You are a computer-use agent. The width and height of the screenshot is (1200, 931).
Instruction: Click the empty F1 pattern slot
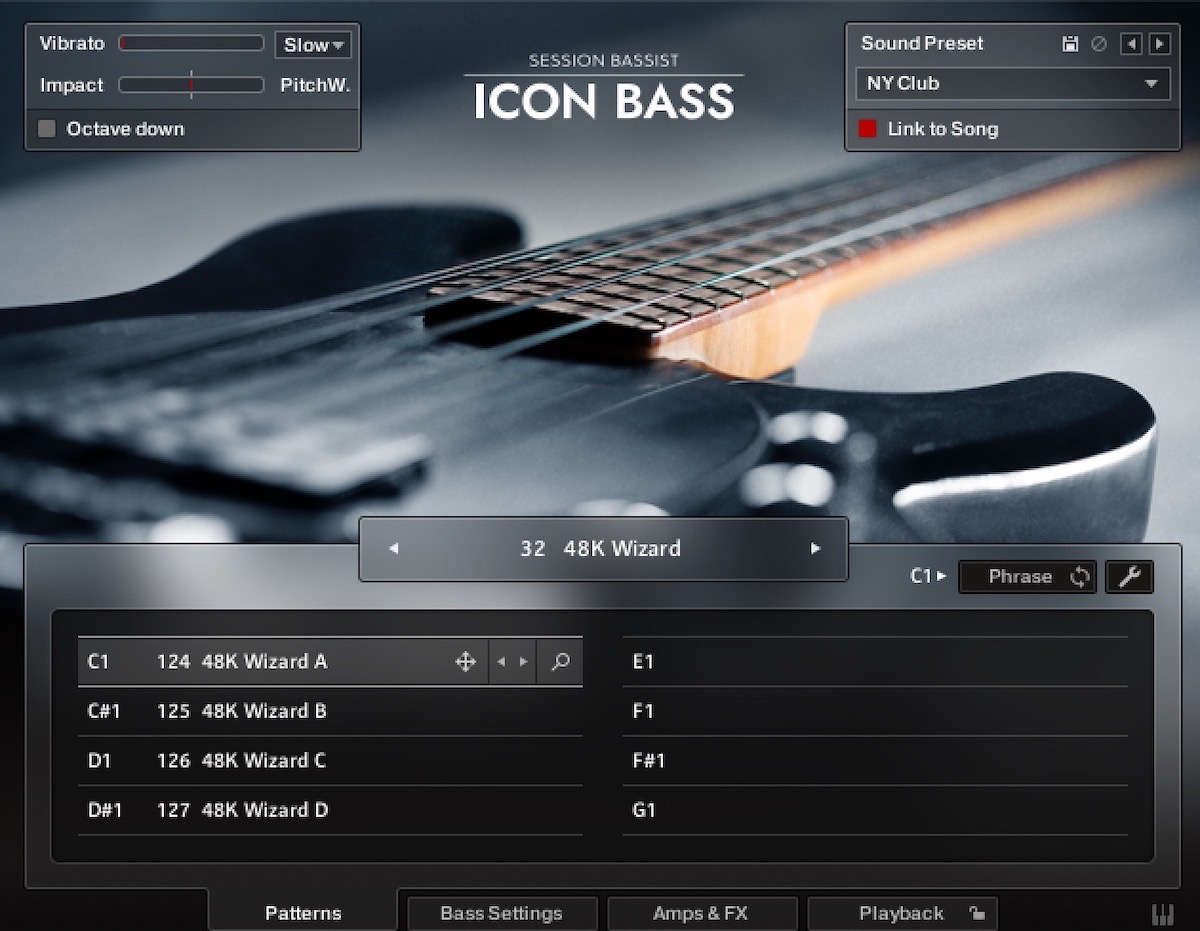coord(875,711)
